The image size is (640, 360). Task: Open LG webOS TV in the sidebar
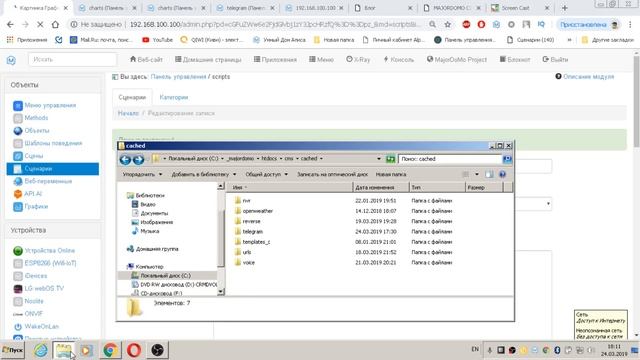pos(44,289)
